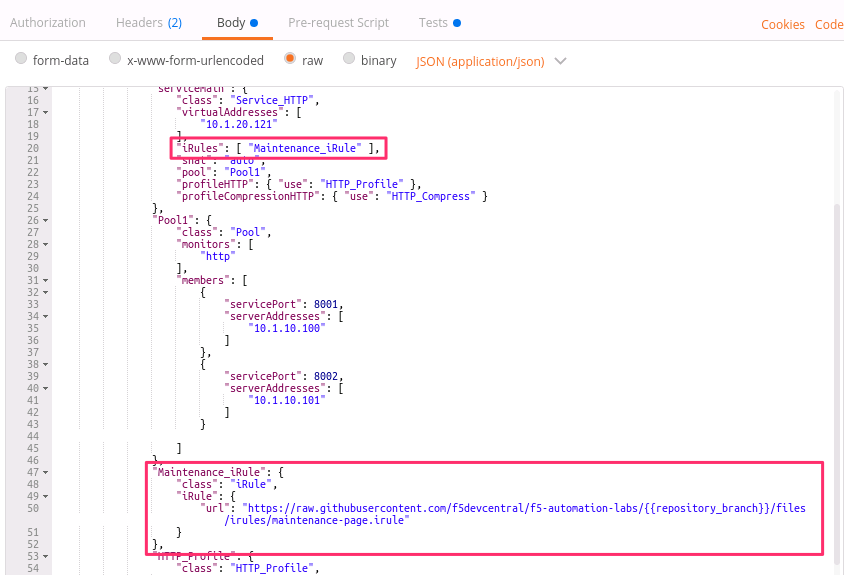Click the "10.1.20.121" virtual address
Screen dimensions: 844x575
pos(239,124)
